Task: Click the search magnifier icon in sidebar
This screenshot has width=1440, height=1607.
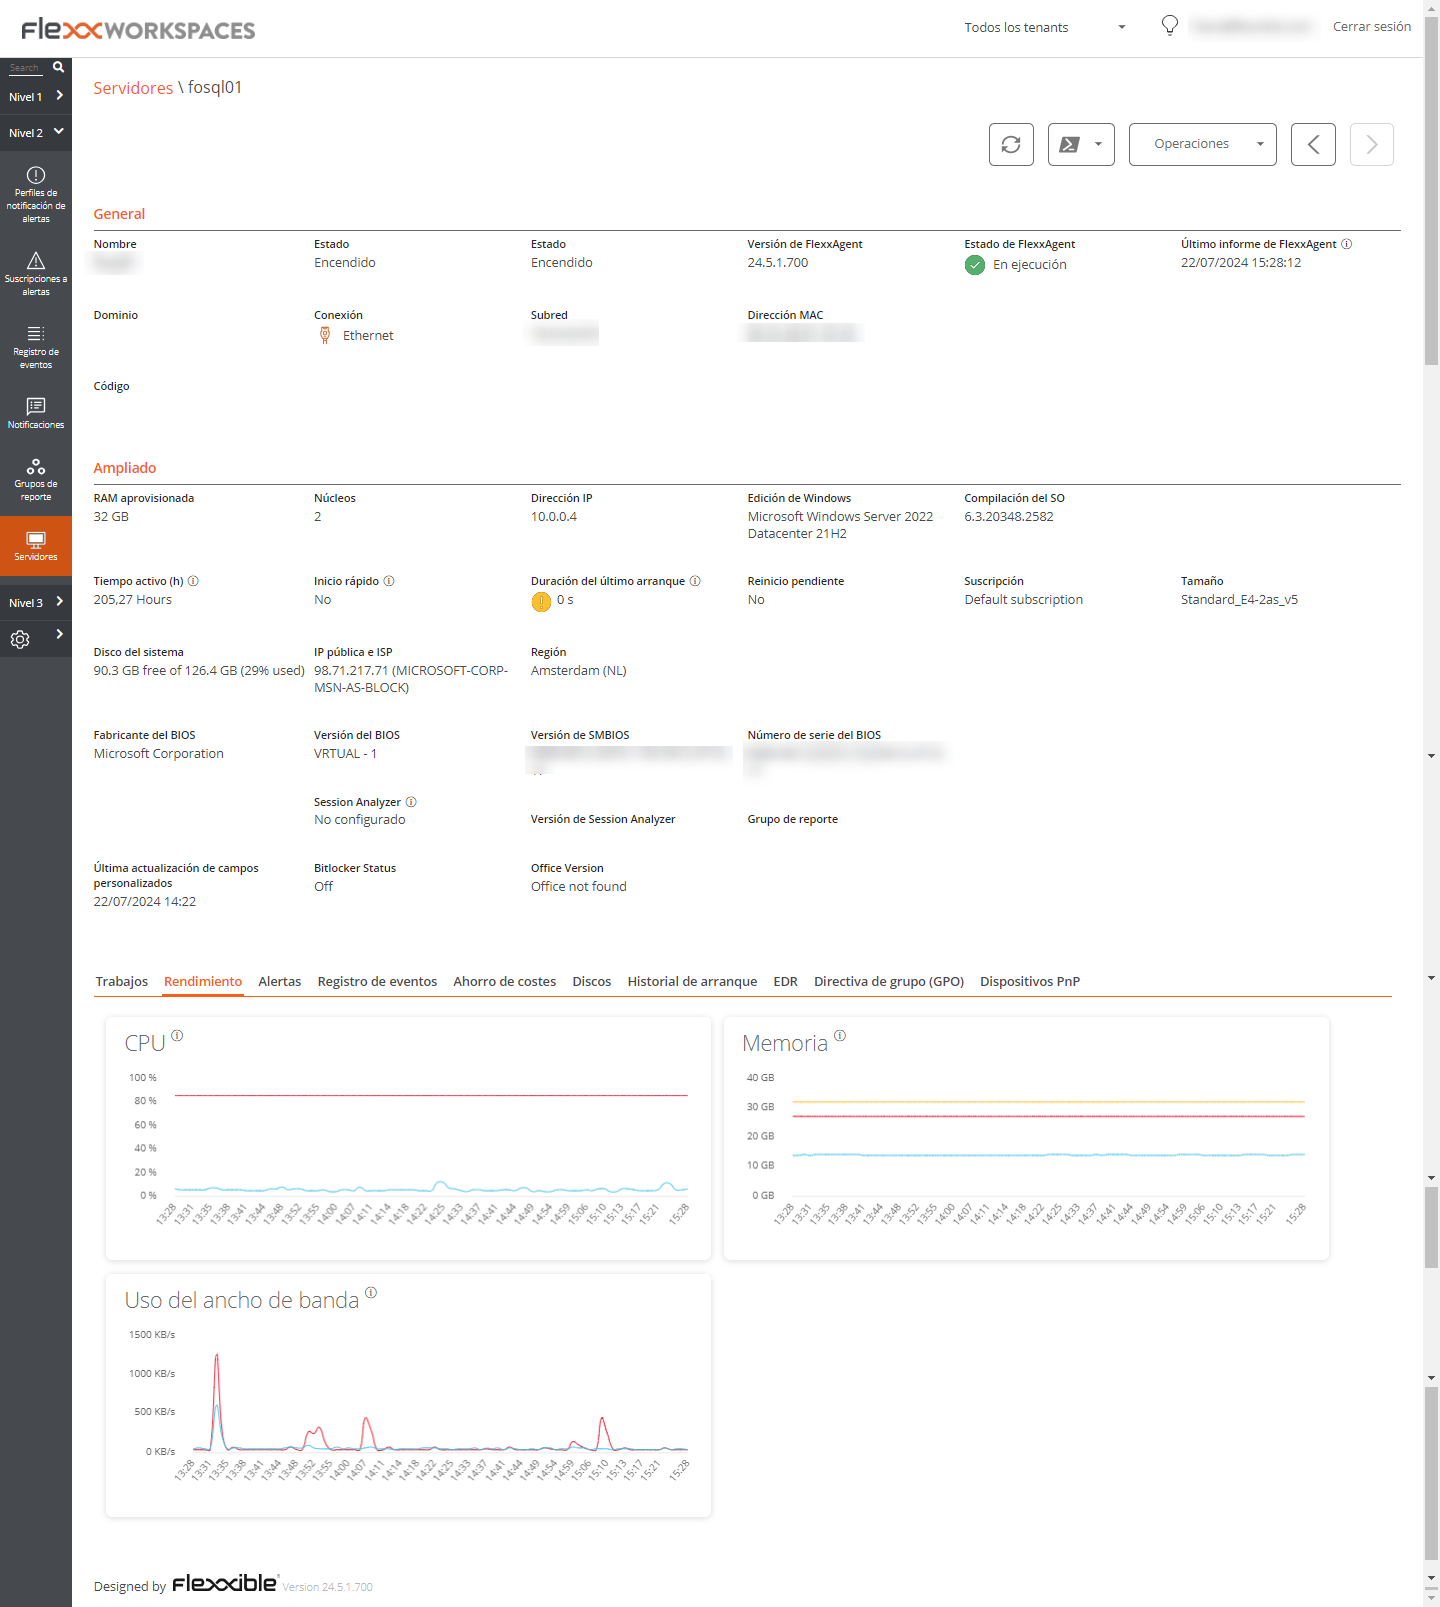Action: pyautogui.click(x=58, y=67)
